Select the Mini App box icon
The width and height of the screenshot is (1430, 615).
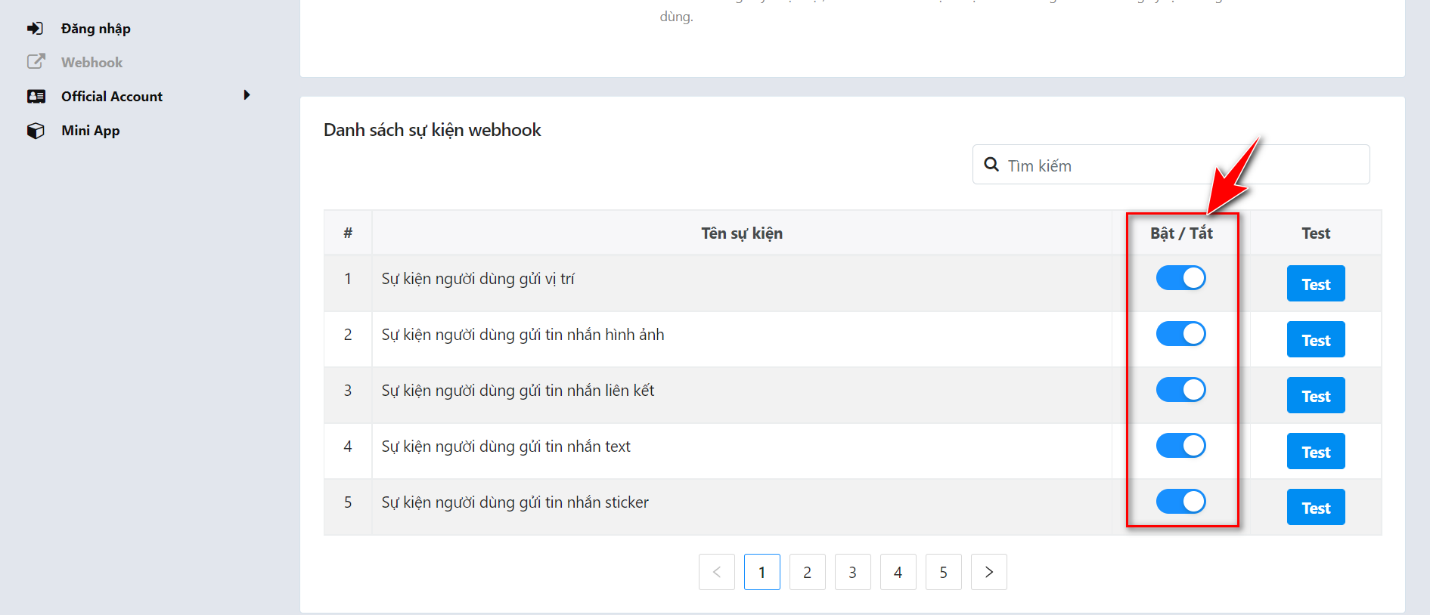[35, 130]
